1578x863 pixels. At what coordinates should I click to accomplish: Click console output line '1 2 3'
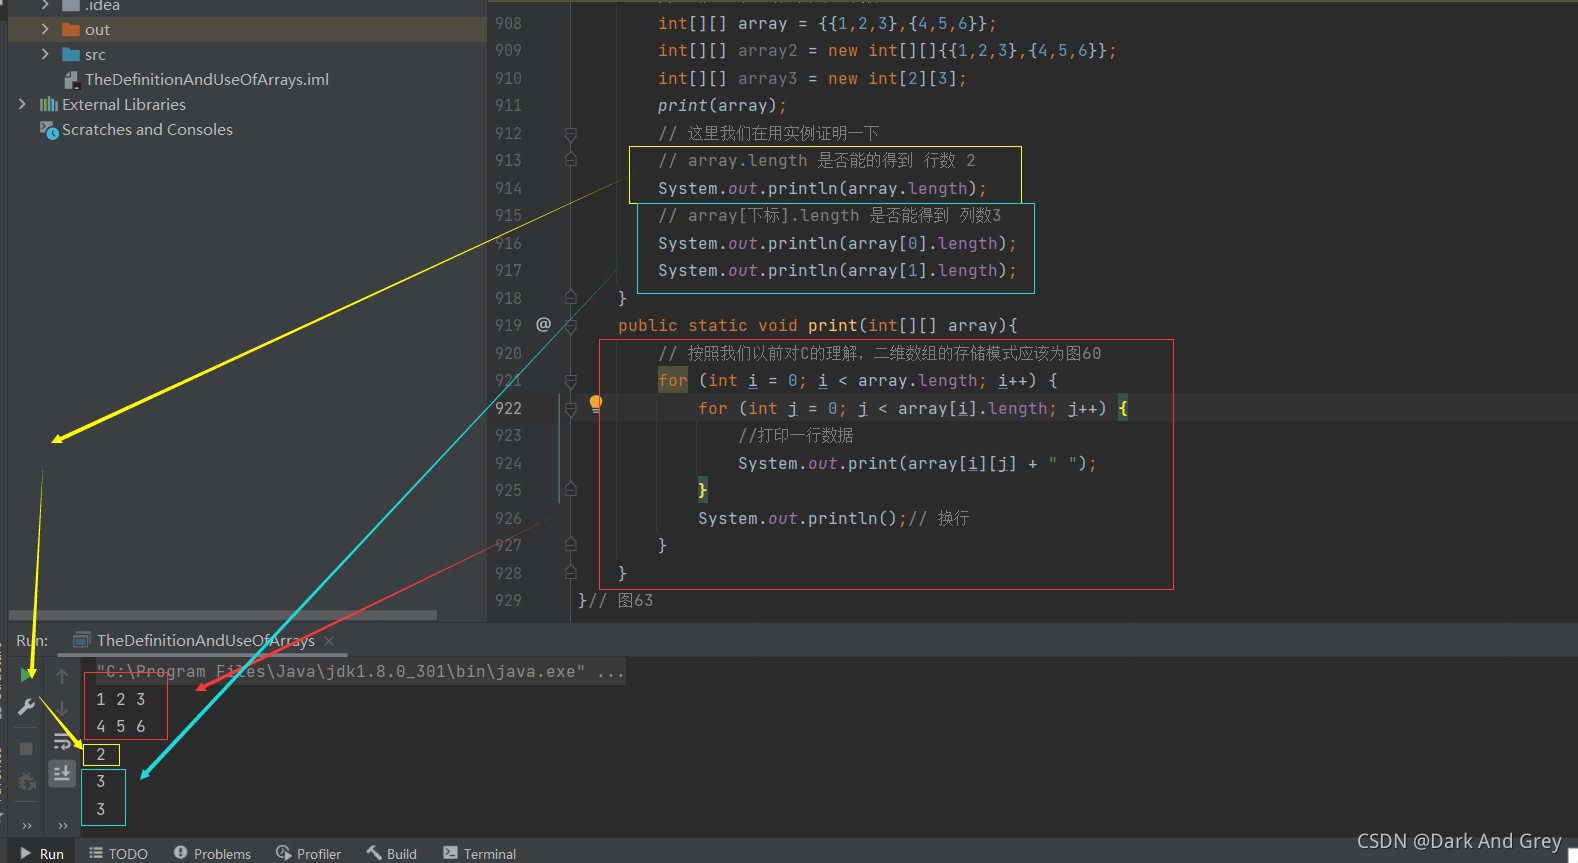[x=121, y=699]
